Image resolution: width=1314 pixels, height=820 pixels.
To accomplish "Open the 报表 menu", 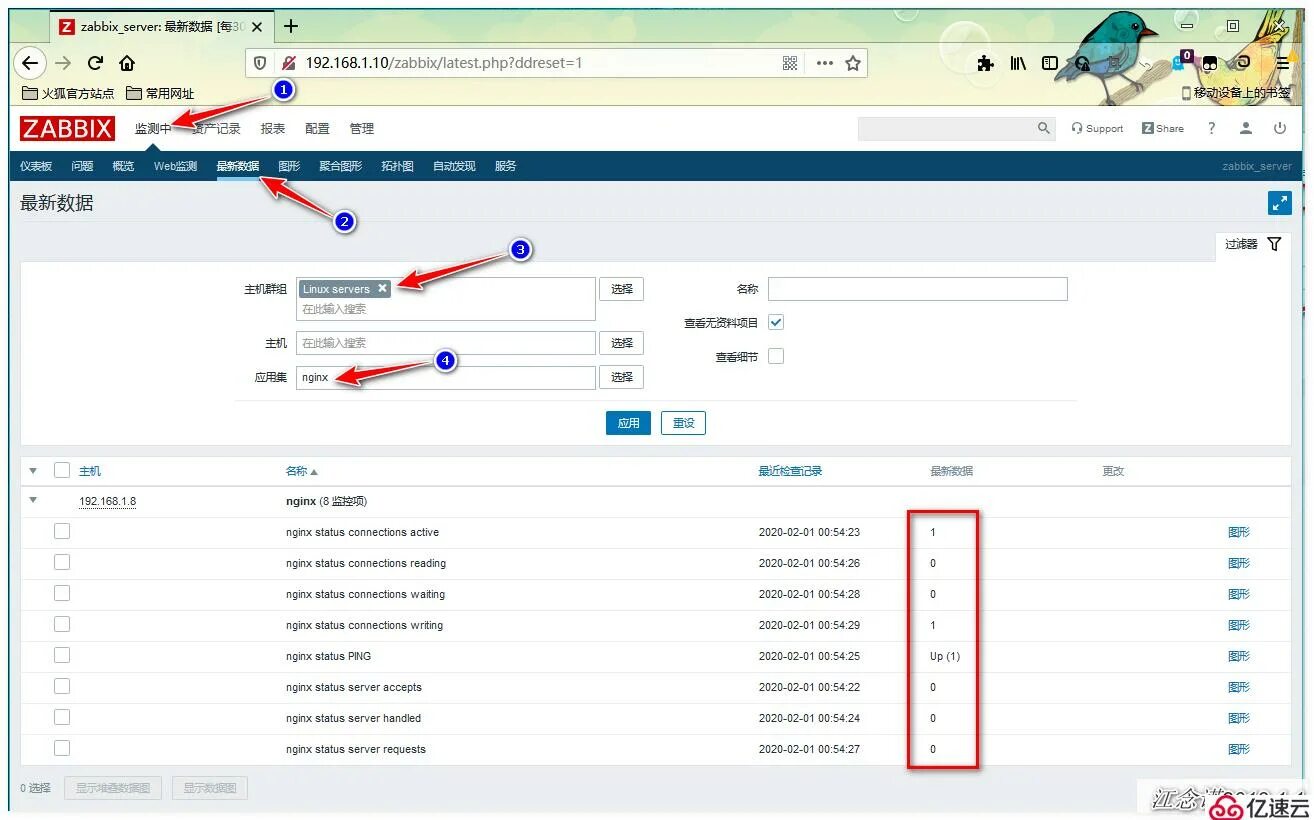I will [x=273, y=128].
